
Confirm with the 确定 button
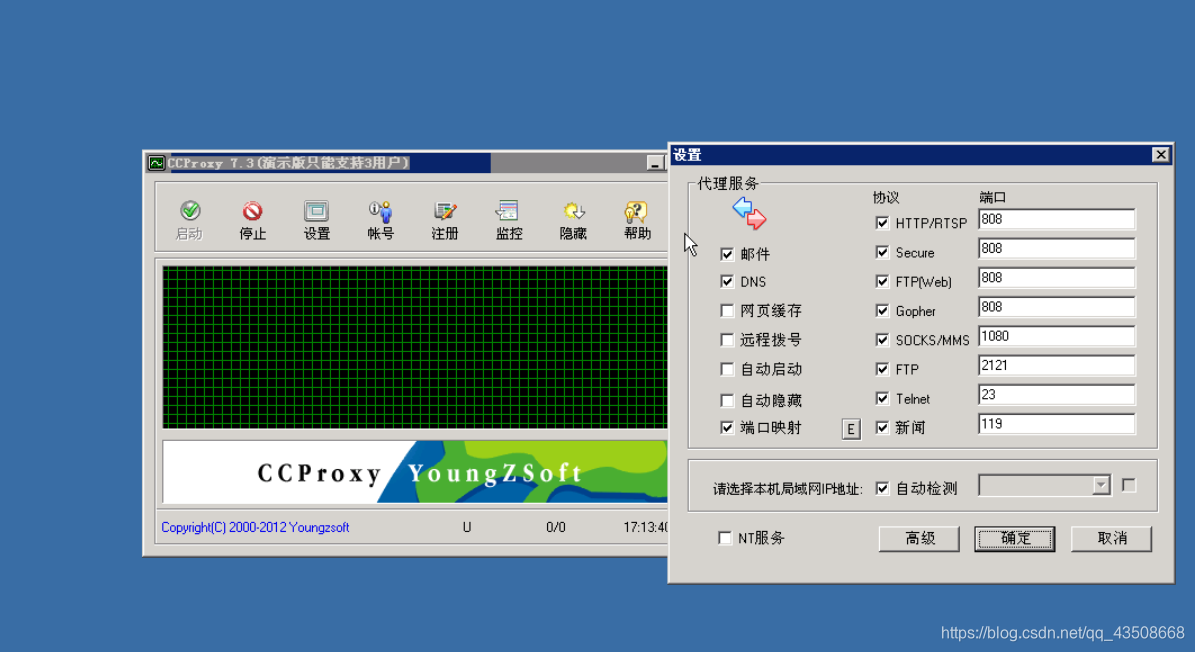coord(1014,539)
